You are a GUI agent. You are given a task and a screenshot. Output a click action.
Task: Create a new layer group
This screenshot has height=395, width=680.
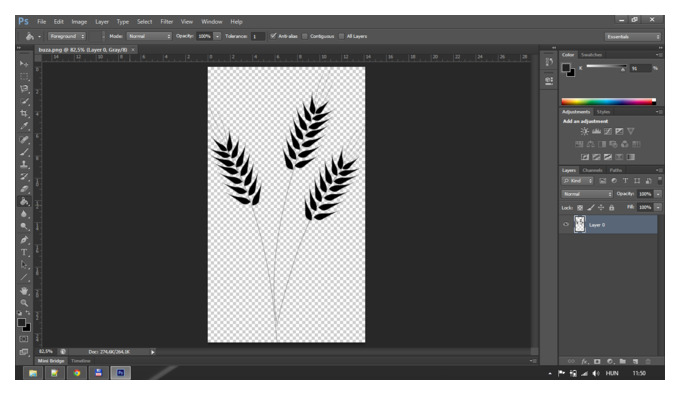pyautogui.click(x=623, y=361)
